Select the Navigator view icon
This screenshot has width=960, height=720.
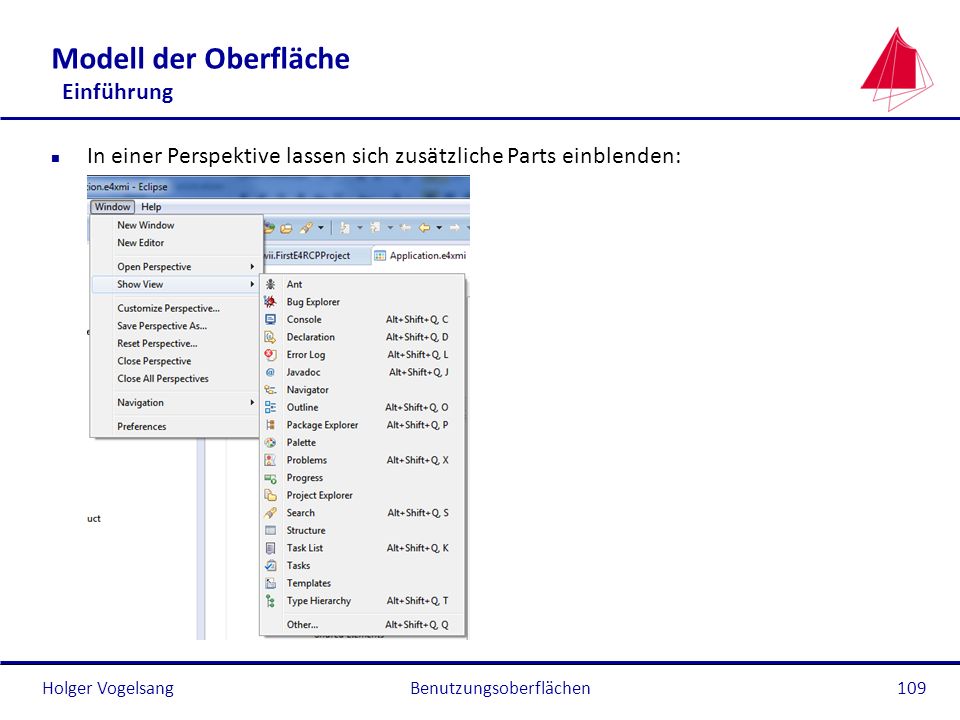pyautogui.click(x=271, y=390)
